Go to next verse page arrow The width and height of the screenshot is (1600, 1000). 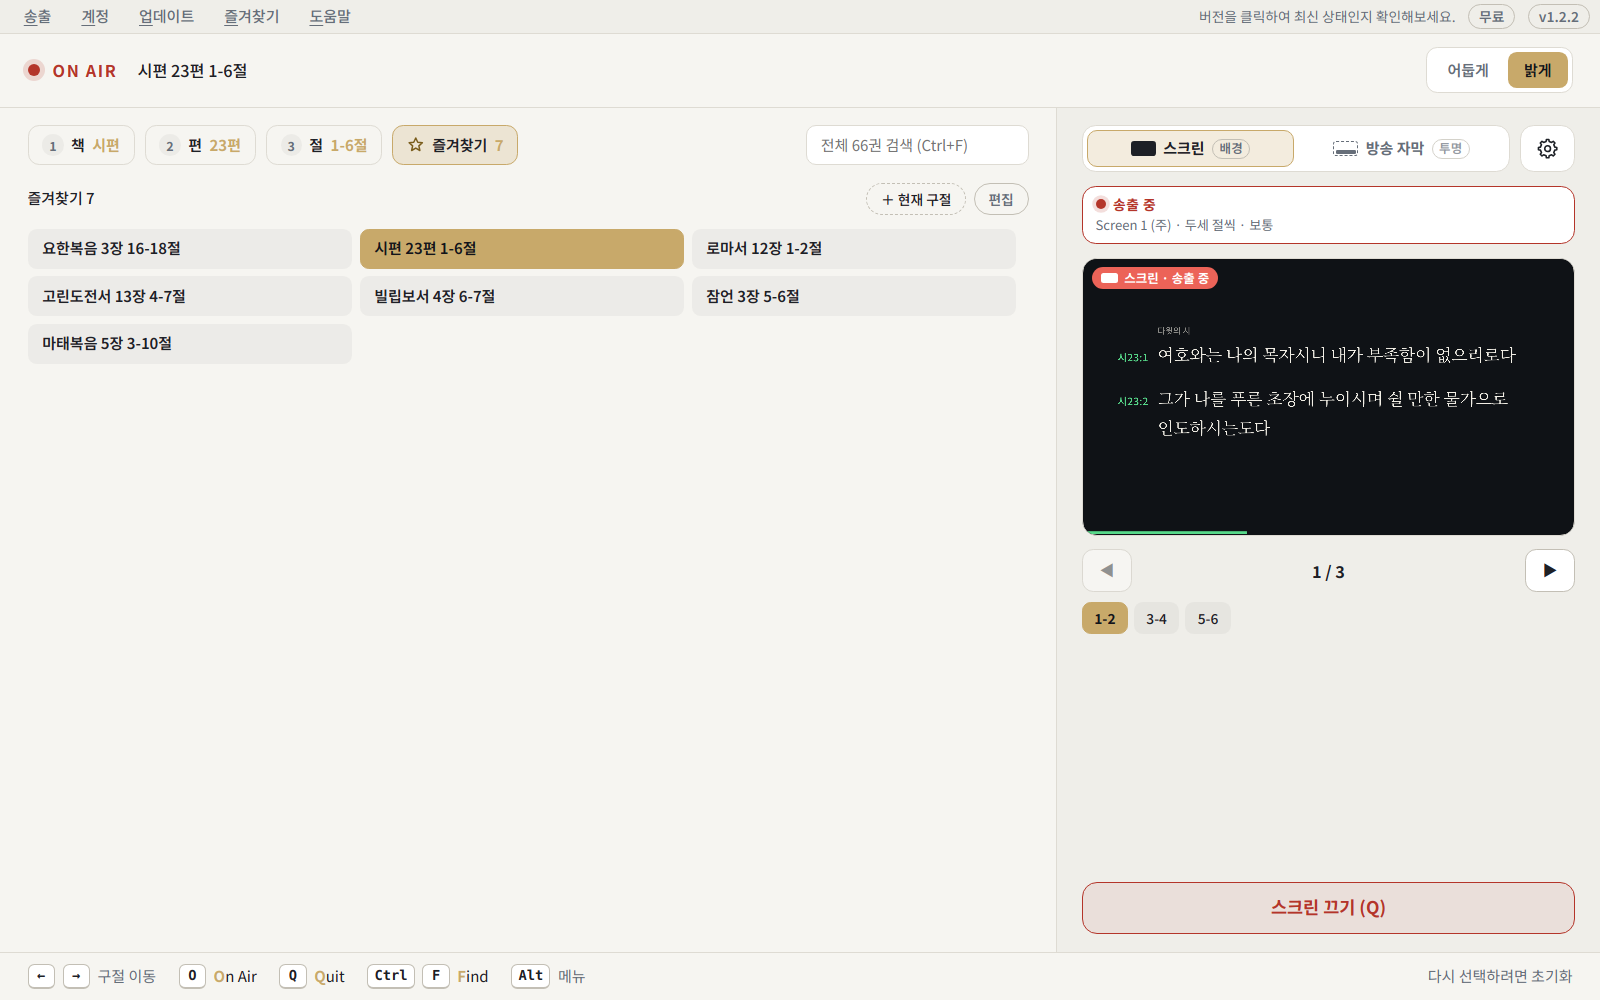[1549, 570]
